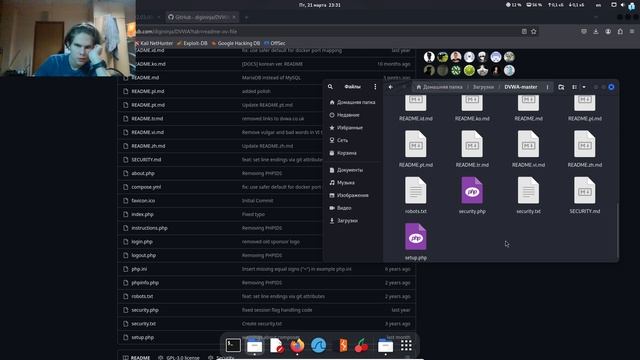The image size is (640, 360).
Task: Go back in the Files window
Action: pos(391,87)
